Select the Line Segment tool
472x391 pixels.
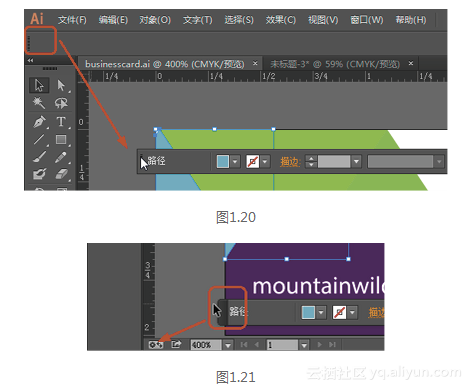point(39,139)
